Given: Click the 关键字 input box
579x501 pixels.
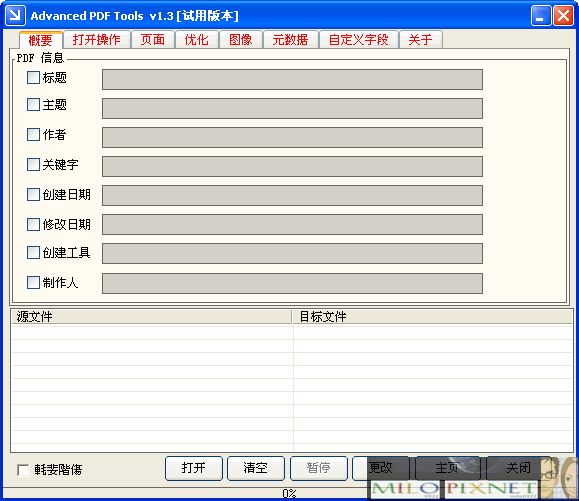Looking at the screenshot, I should [292, 166].
